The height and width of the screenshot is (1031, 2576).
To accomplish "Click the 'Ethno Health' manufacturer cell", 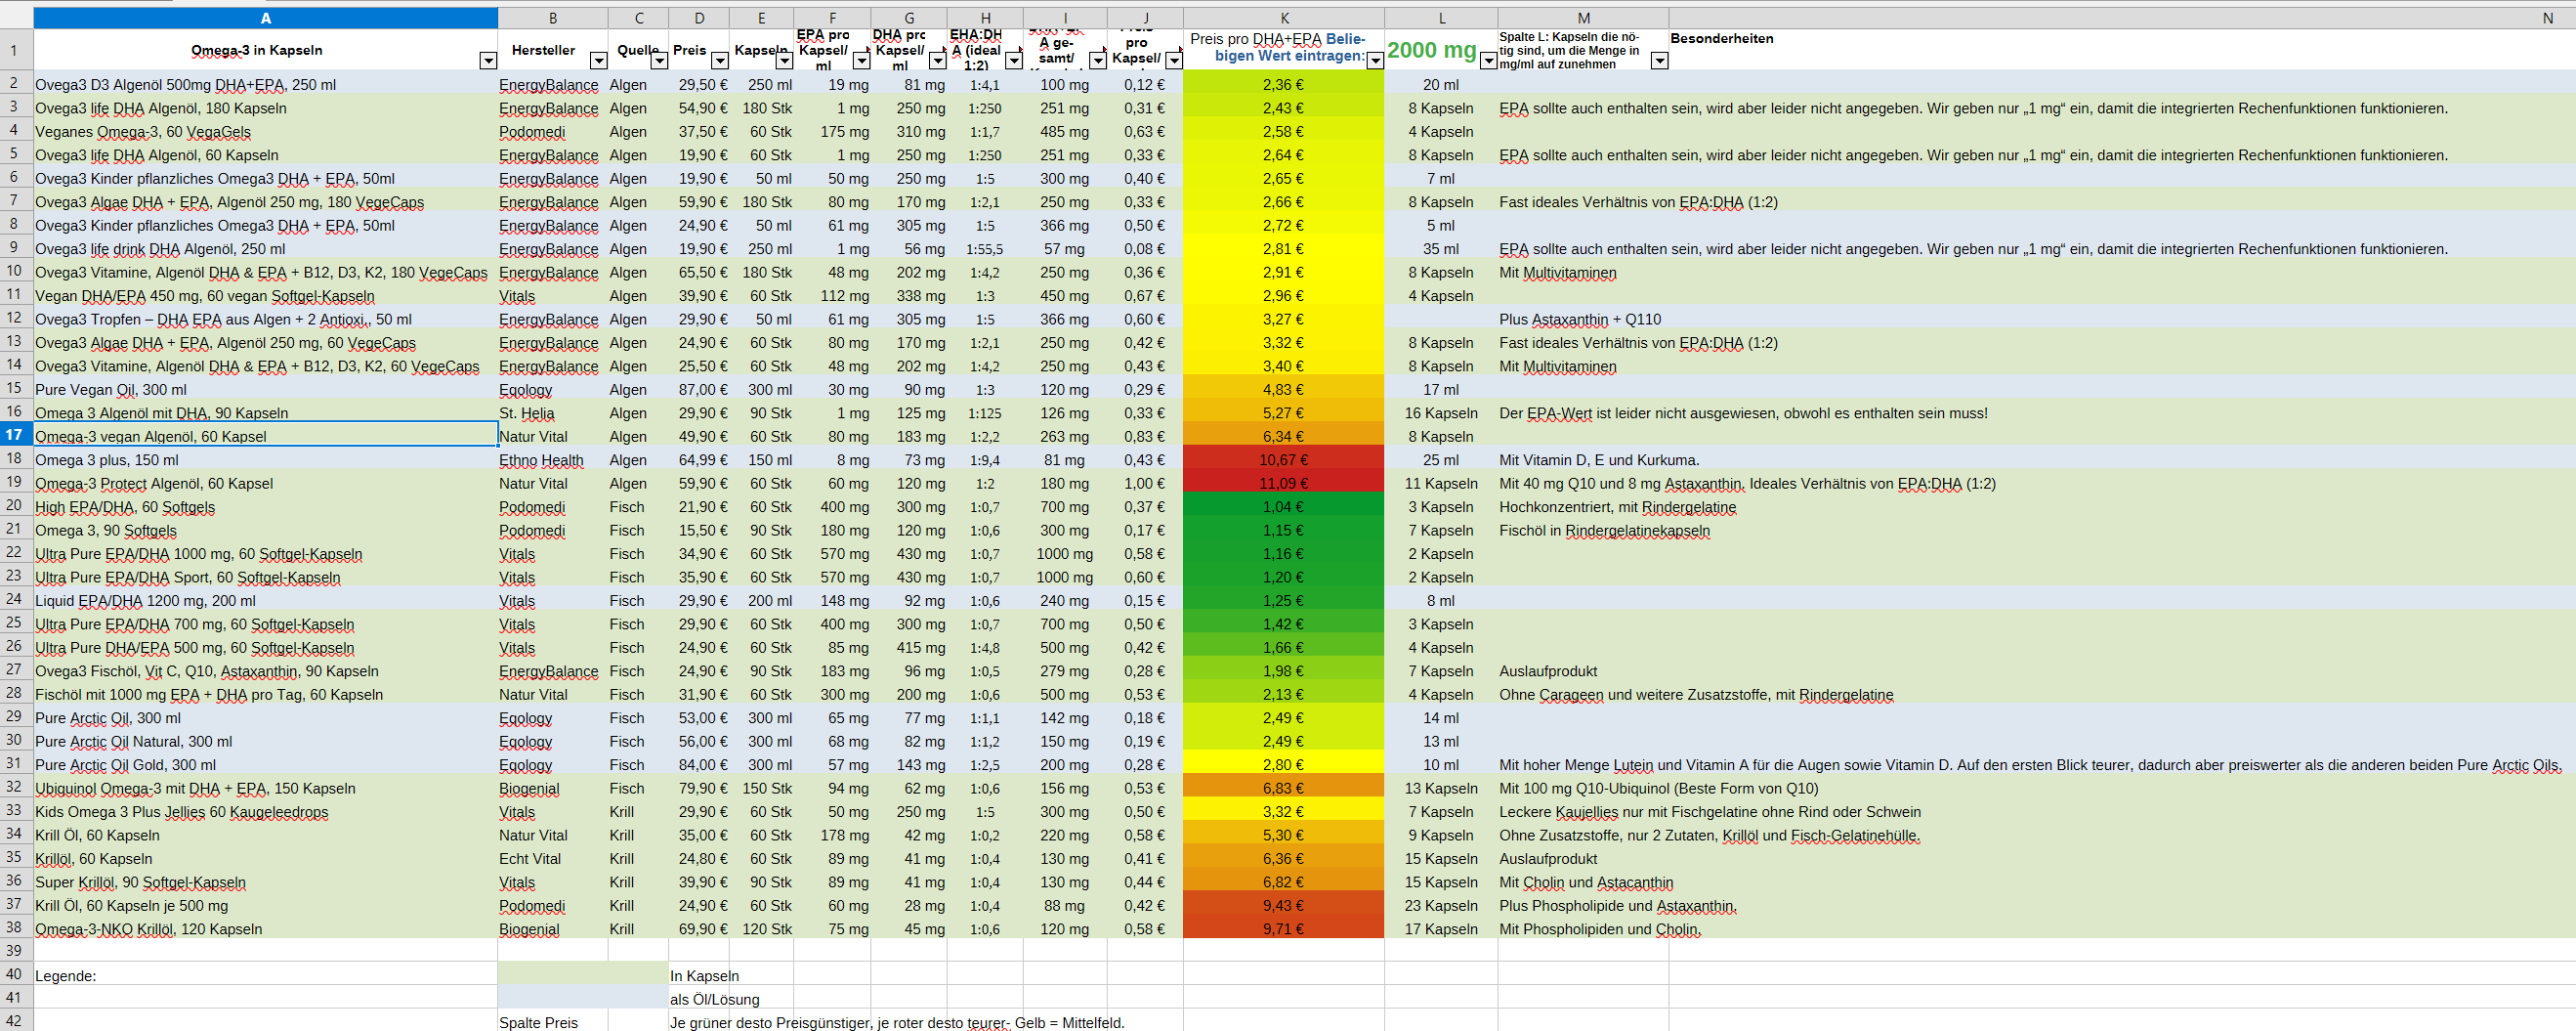I will (541, 460).
